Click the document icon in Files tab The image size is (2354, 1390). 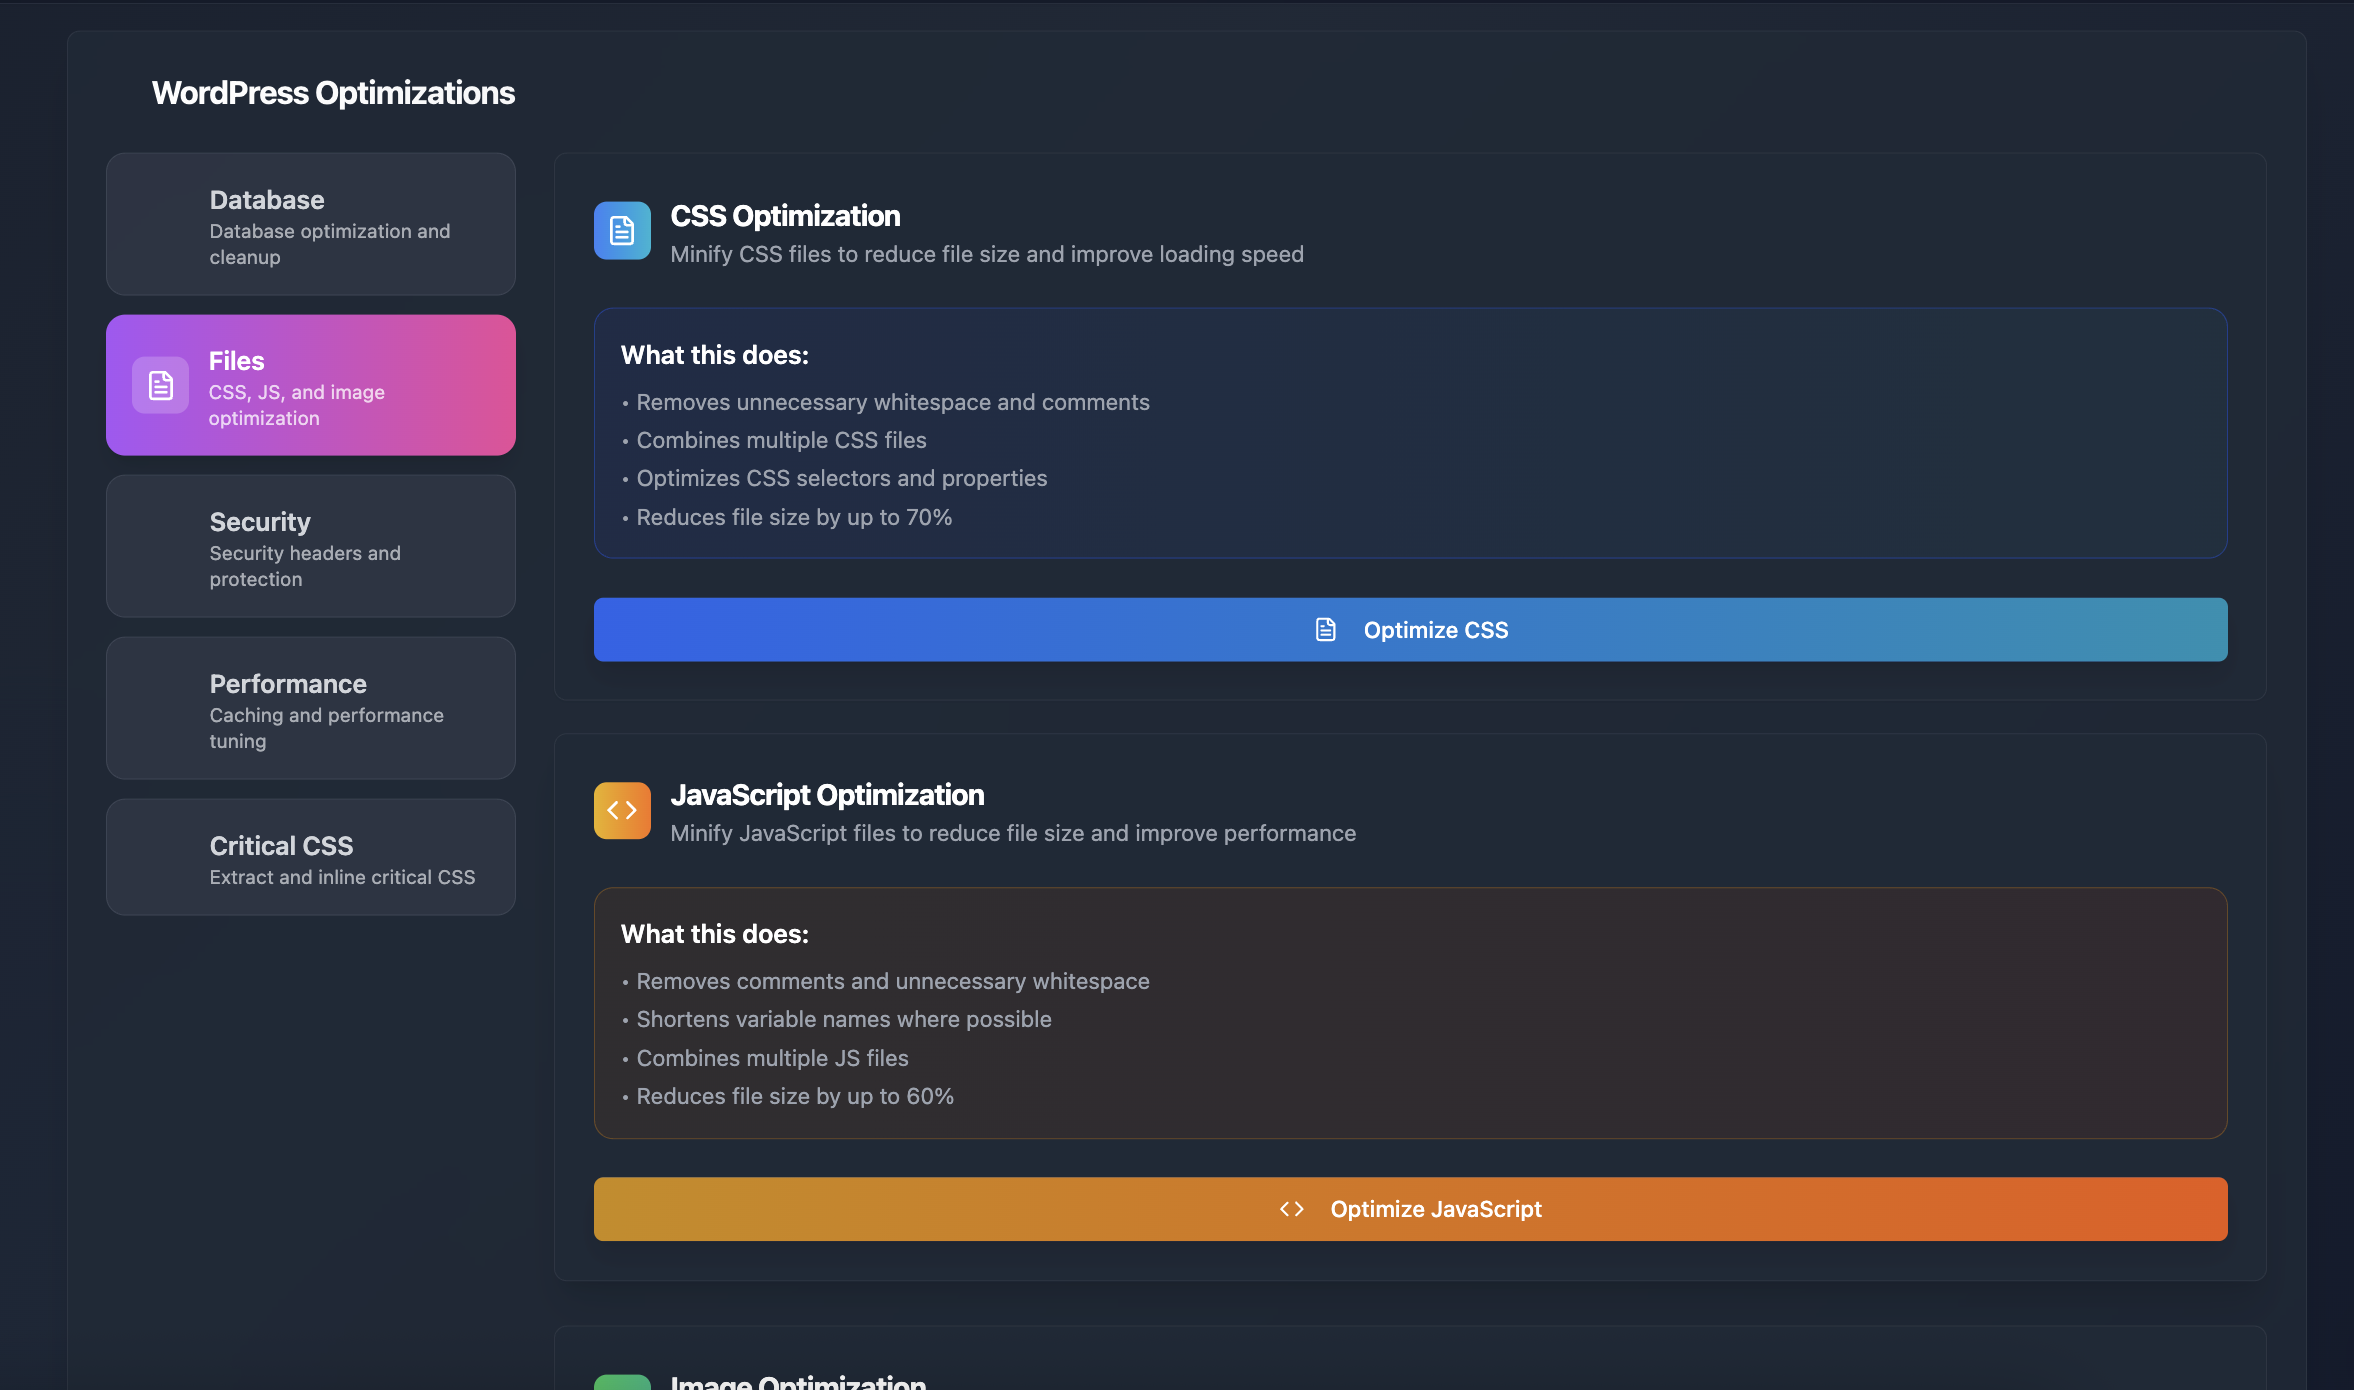coord(160,385)
